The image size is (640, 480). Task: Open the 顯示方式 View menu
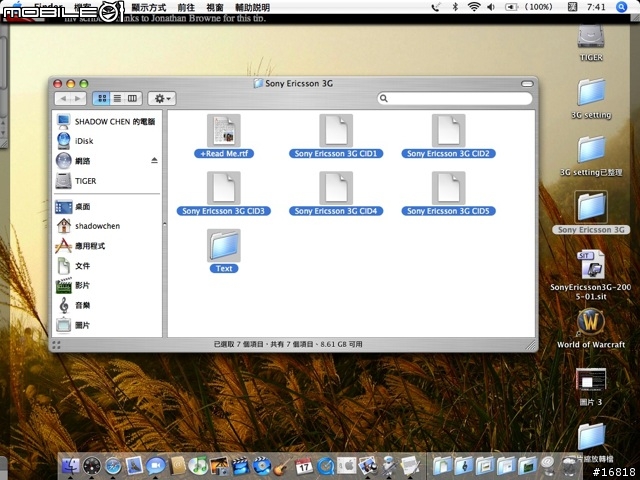tap(149, 7)
